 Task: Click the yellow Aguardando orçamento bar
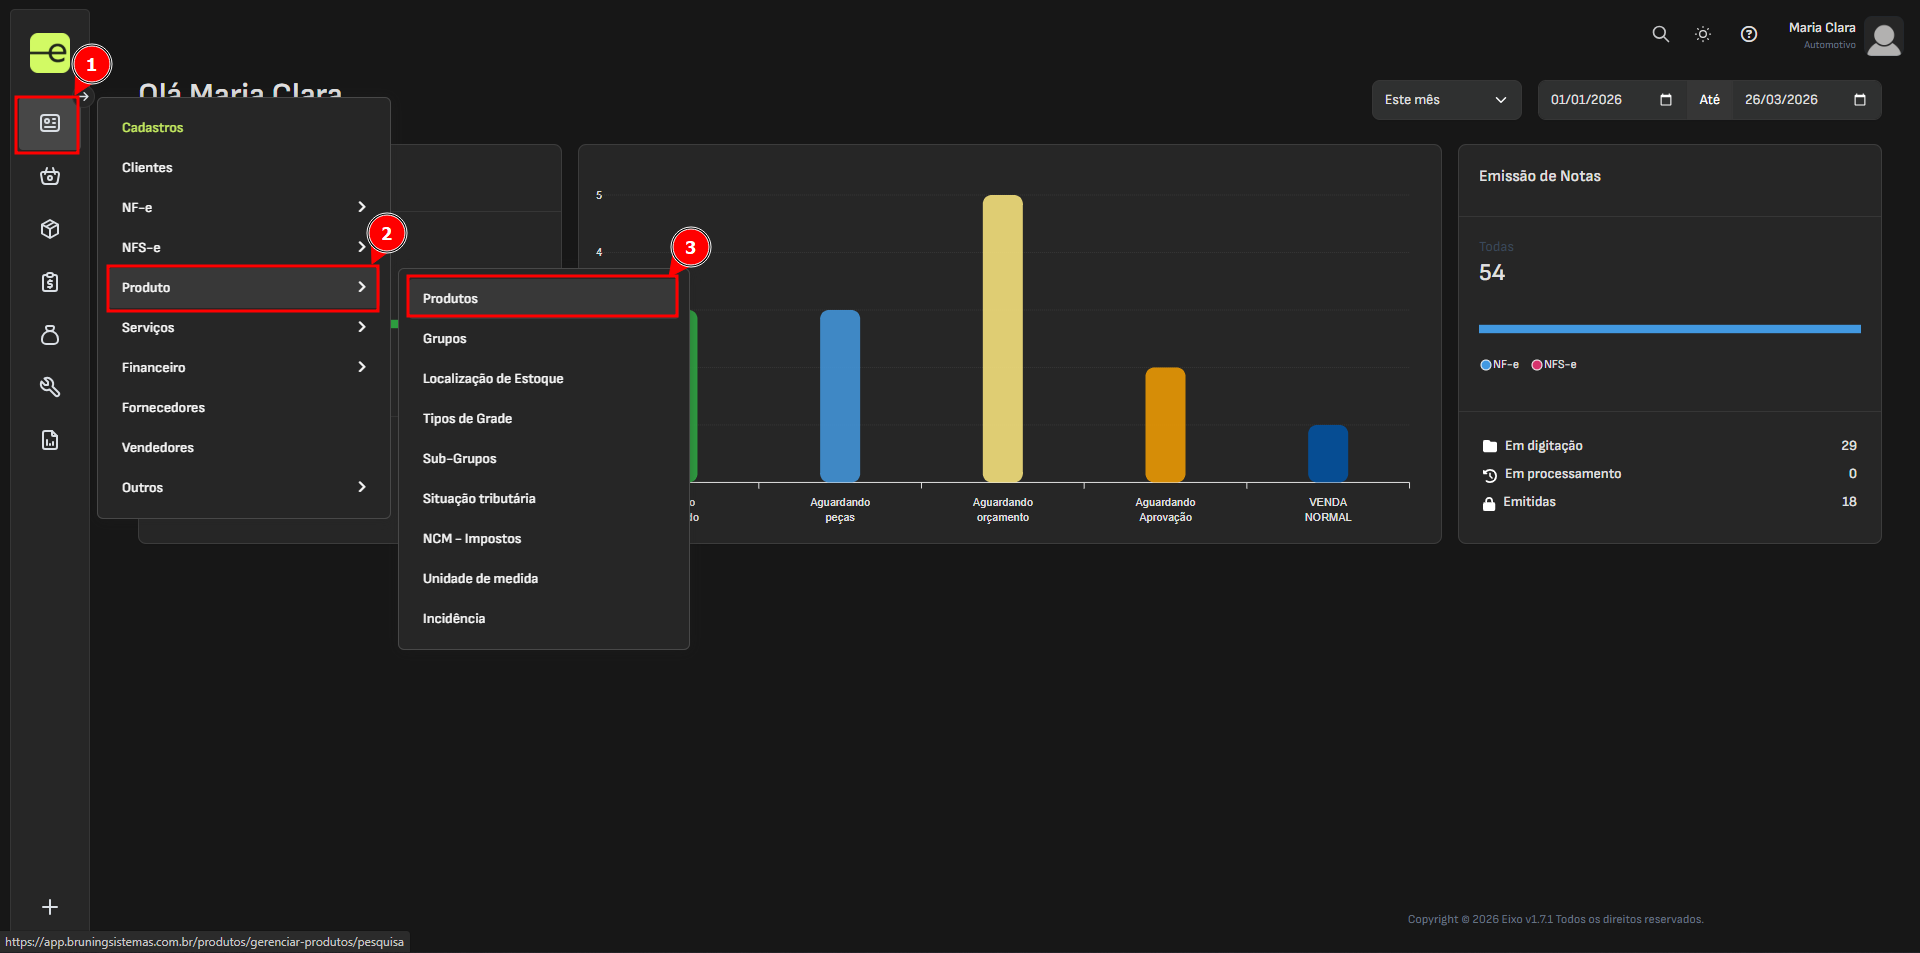[1002, 338]
